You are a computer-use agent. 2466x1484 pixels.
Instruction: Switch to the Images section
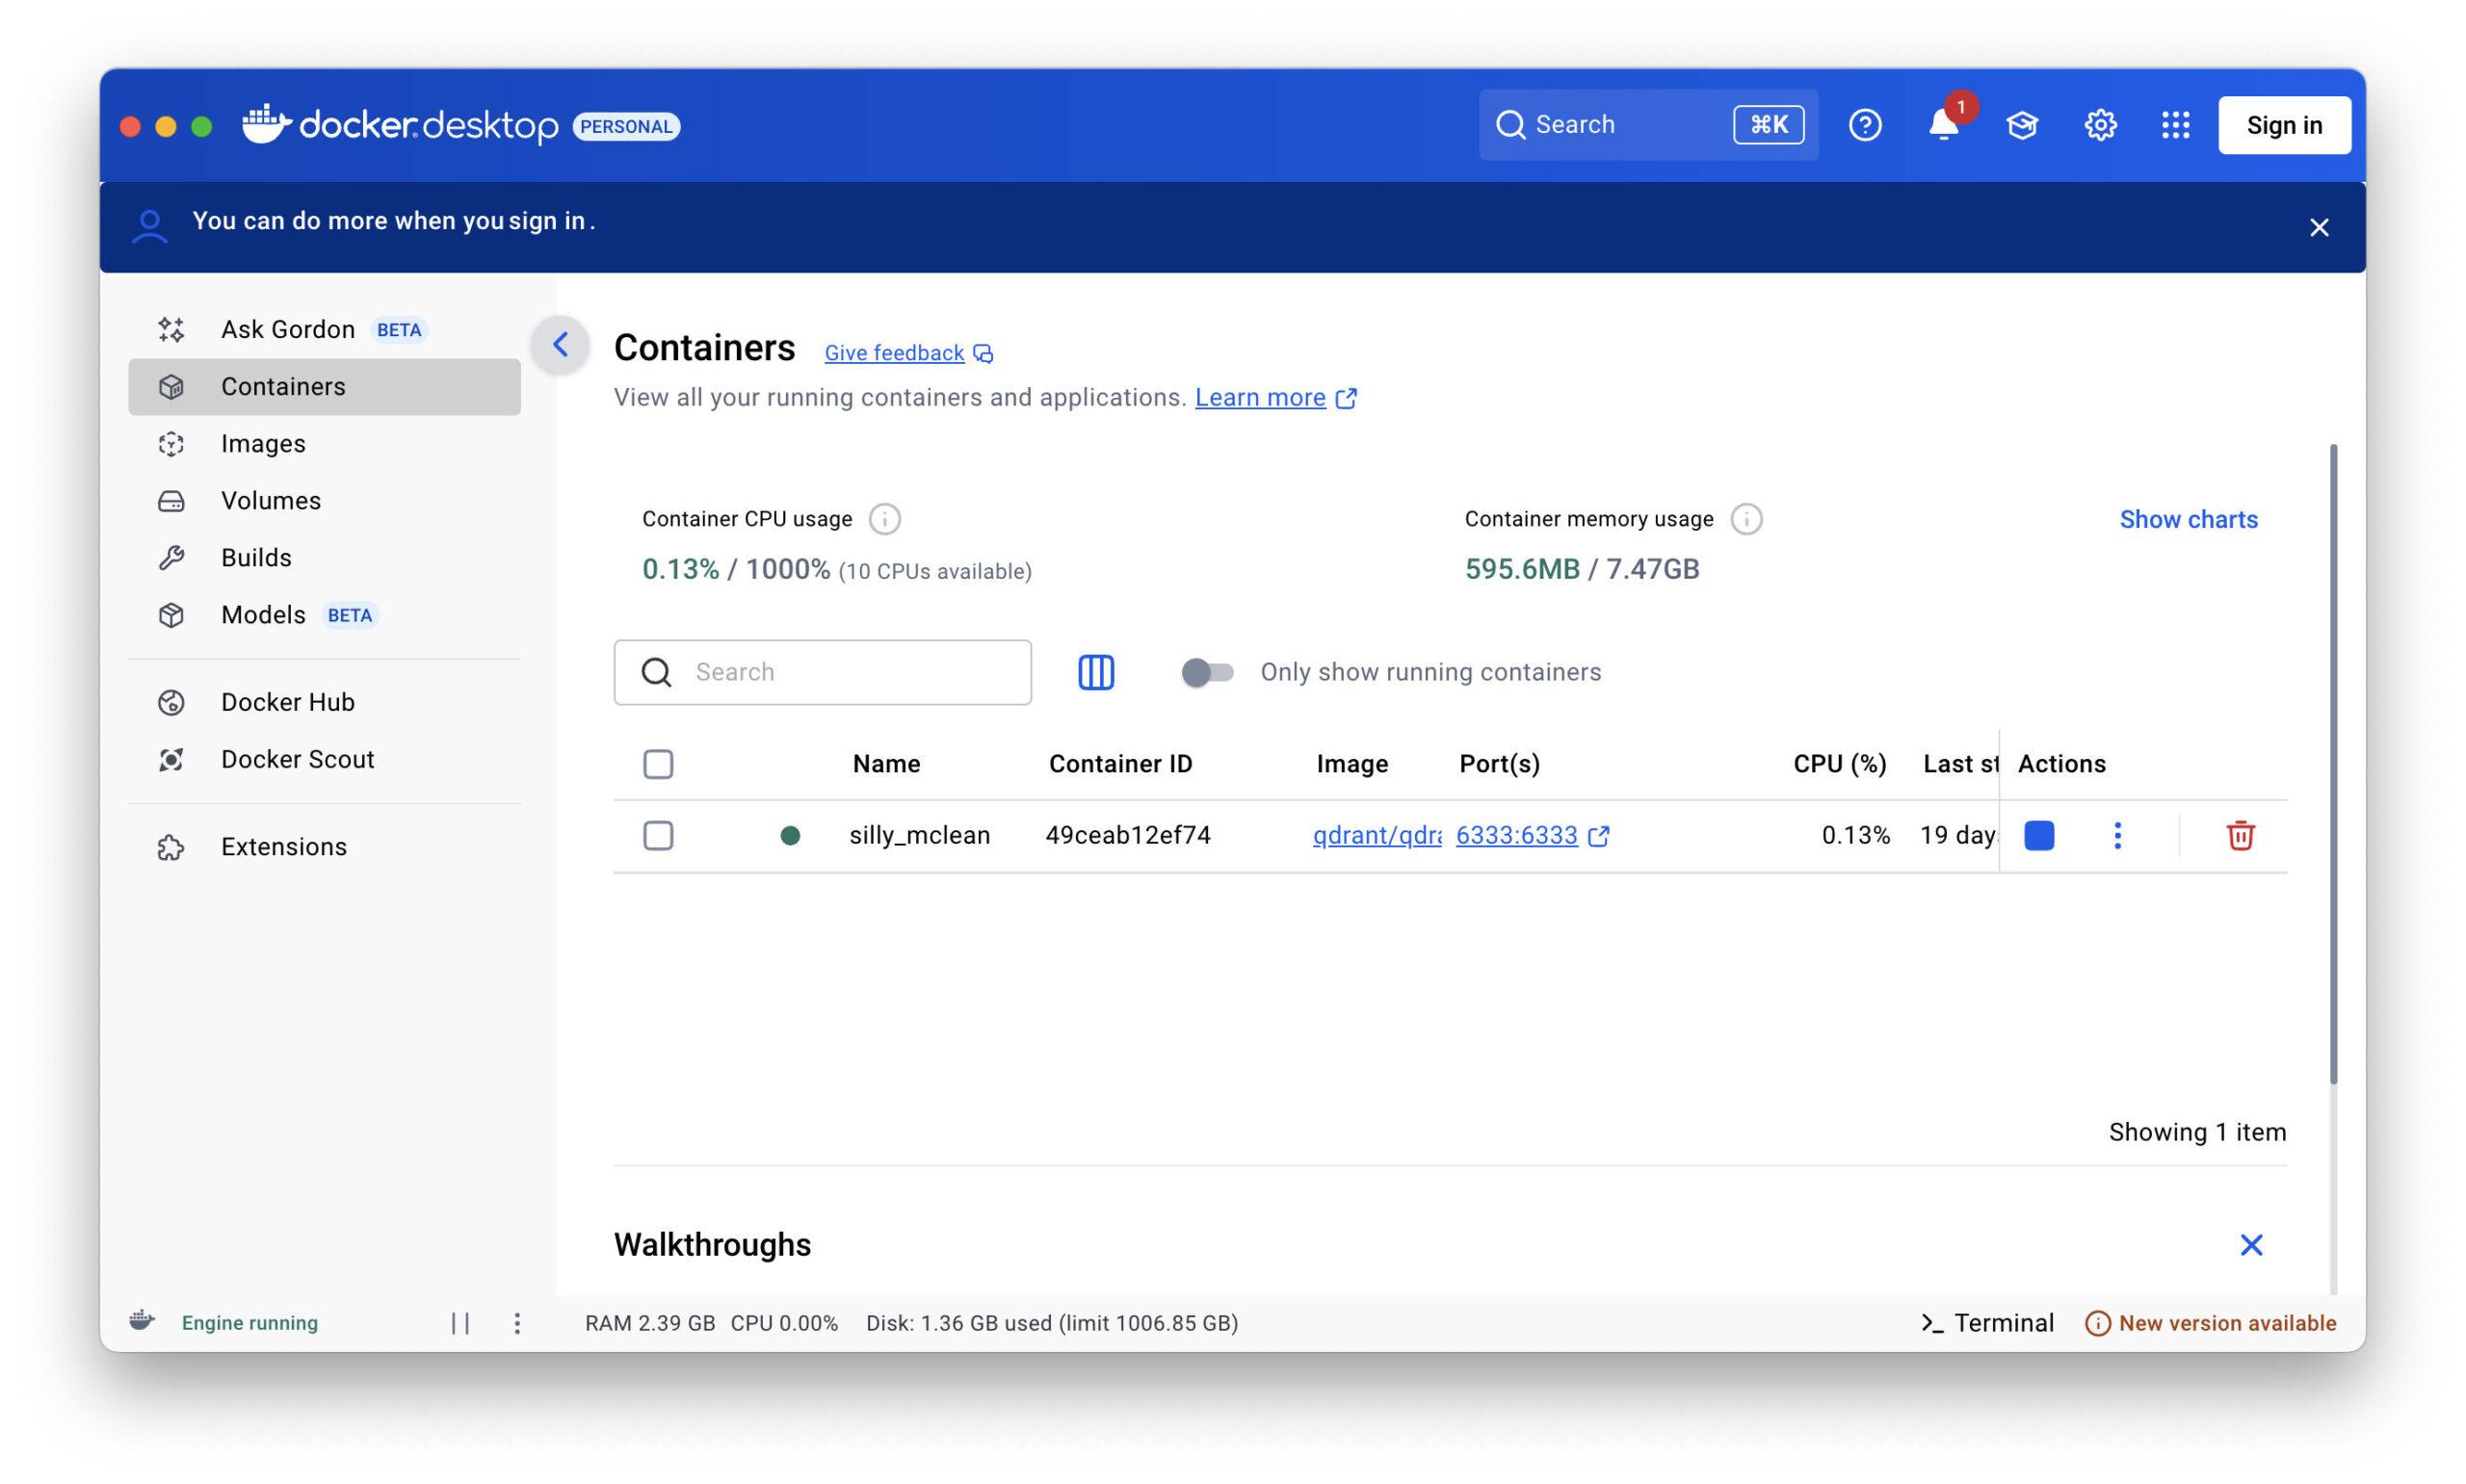[x=262, y=443]
